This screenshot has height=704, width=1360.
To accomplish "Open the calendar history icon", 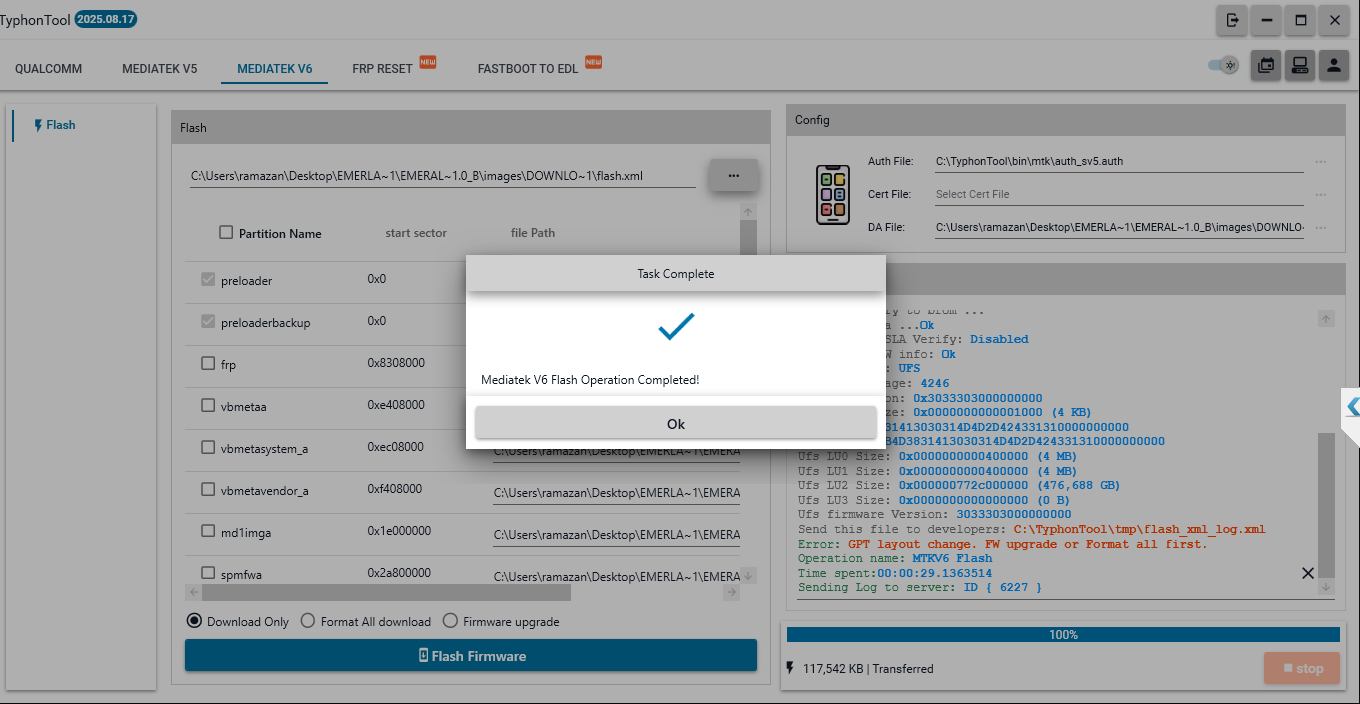I will (1266, 65).
